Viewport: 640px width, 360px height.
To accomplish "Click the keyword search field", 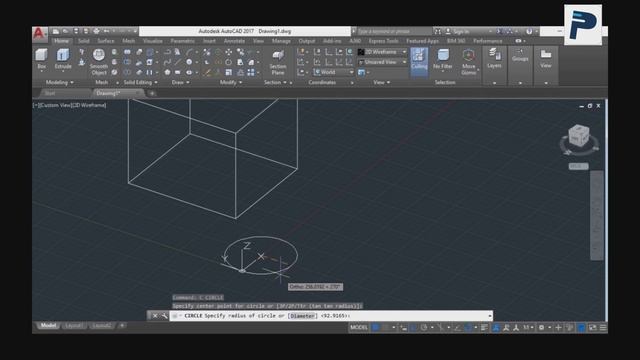I will pyautogui.click(x=394, y=31).
